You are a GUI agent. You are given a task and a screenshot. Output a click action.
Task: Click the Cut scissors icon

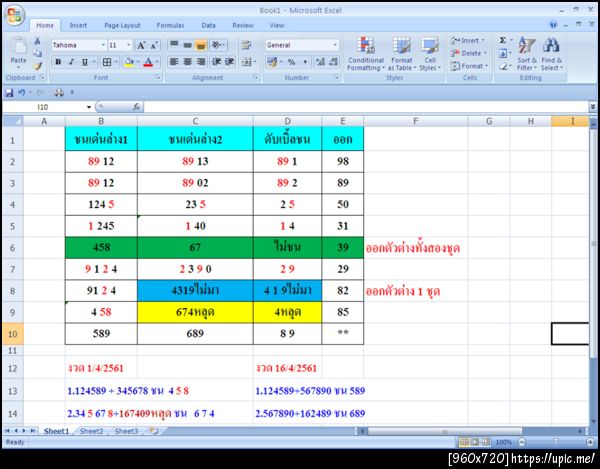coord(38,41)
